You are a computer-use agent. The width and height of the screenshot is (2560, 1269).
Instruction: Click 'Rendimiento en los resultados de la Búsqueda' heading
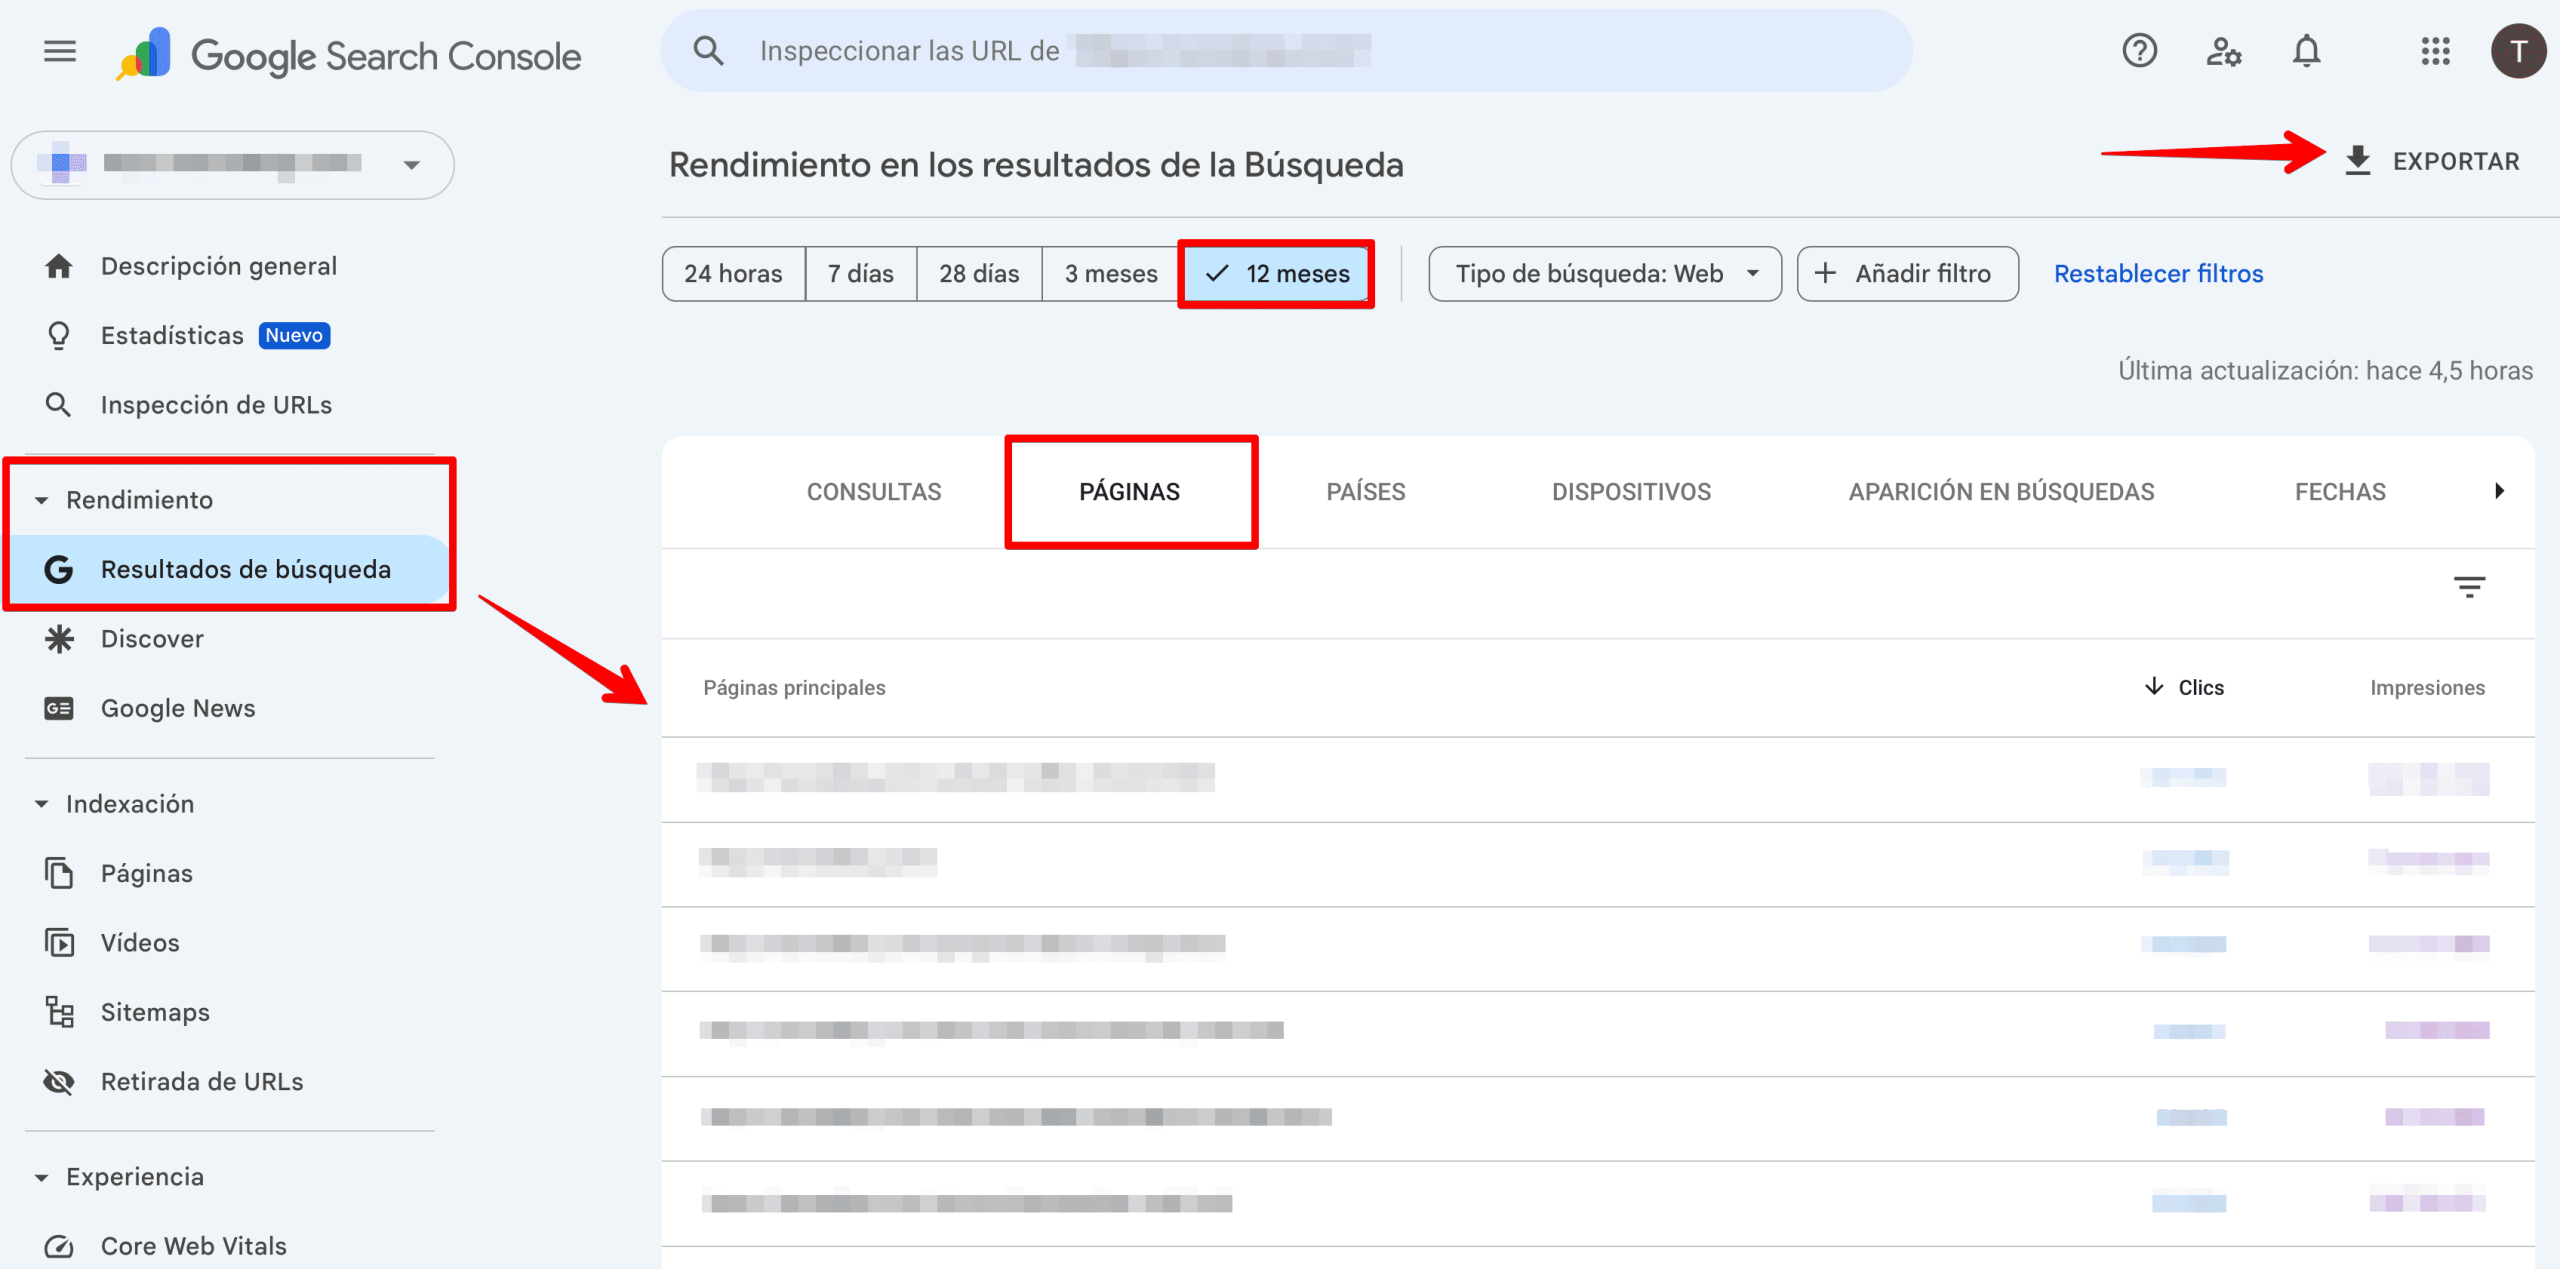coord(1036,165)
